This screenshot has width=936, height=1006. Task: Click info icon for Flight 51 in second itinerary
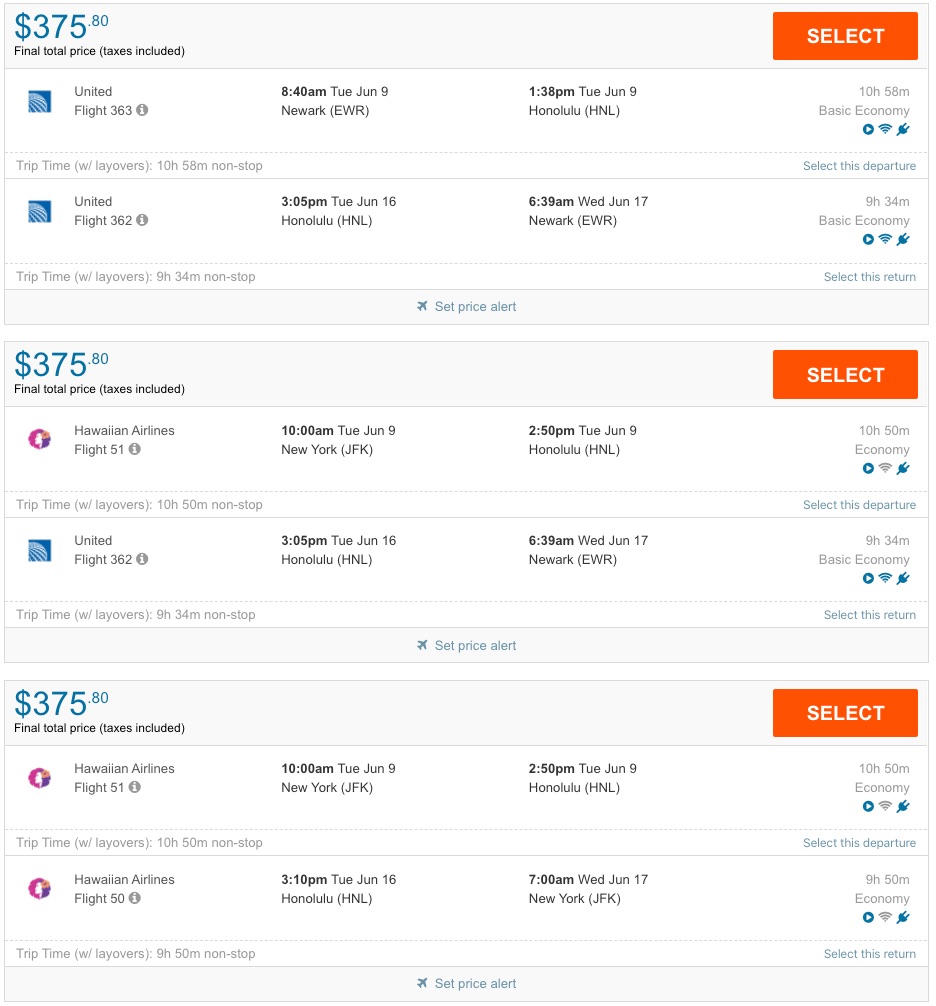point(135,449)
